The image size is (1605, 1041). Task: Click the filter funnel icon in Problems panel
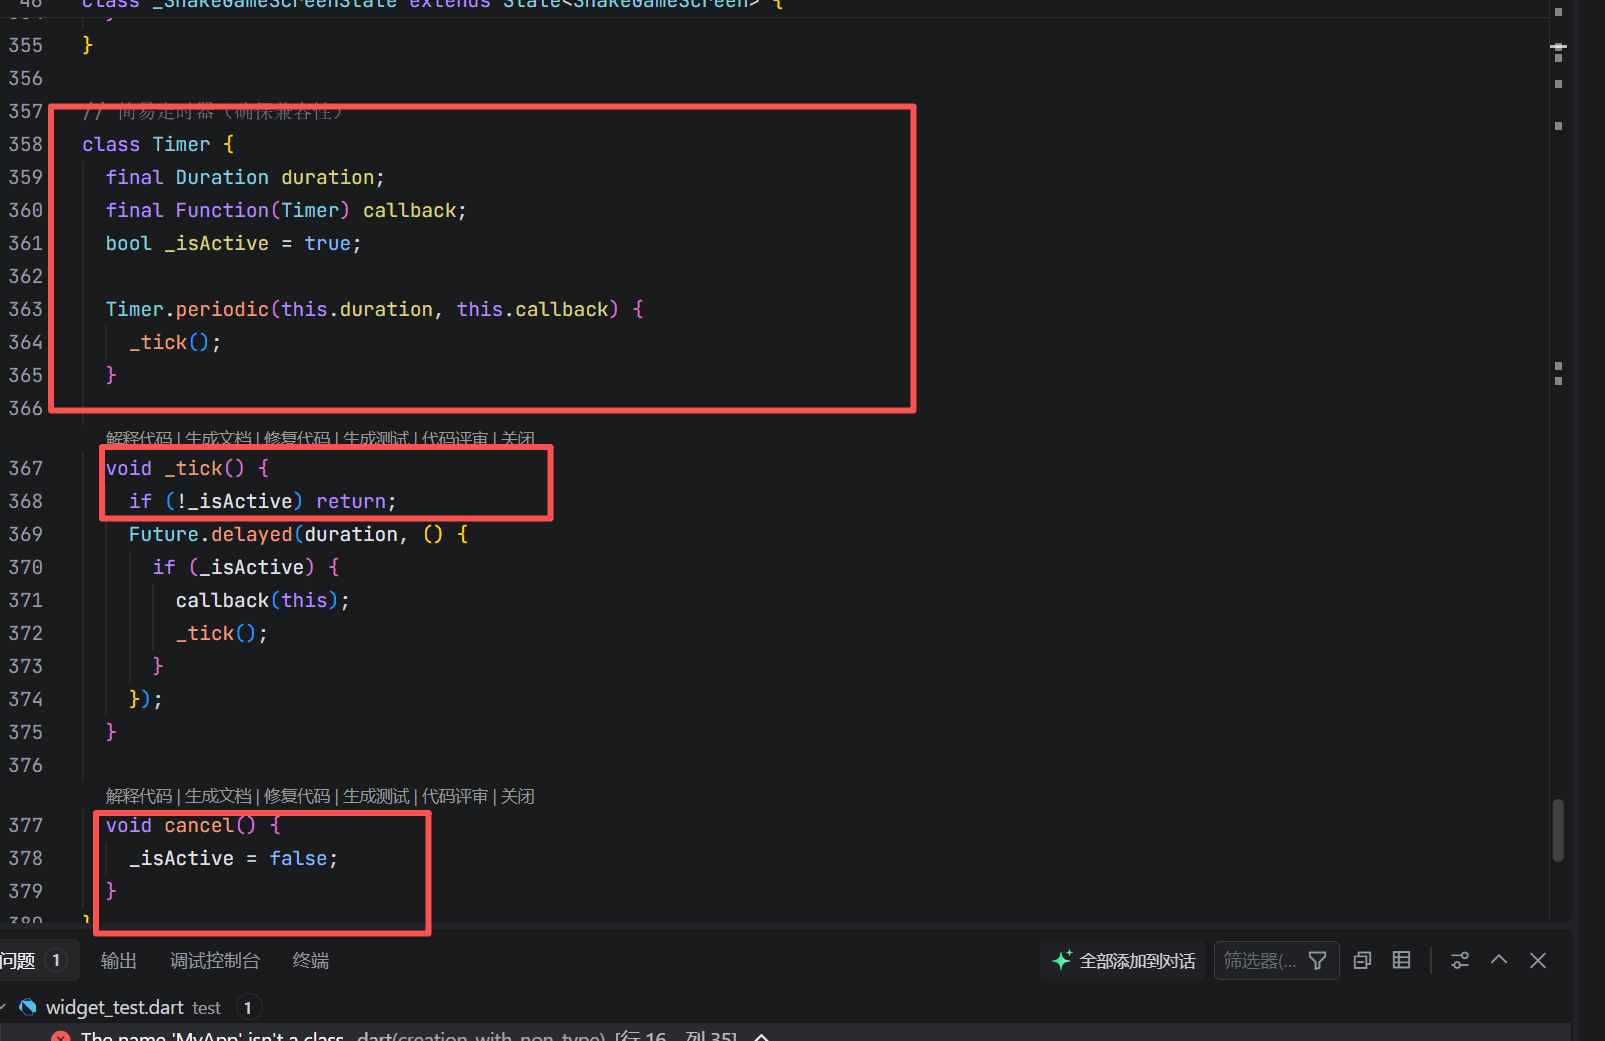[1317, 961]
